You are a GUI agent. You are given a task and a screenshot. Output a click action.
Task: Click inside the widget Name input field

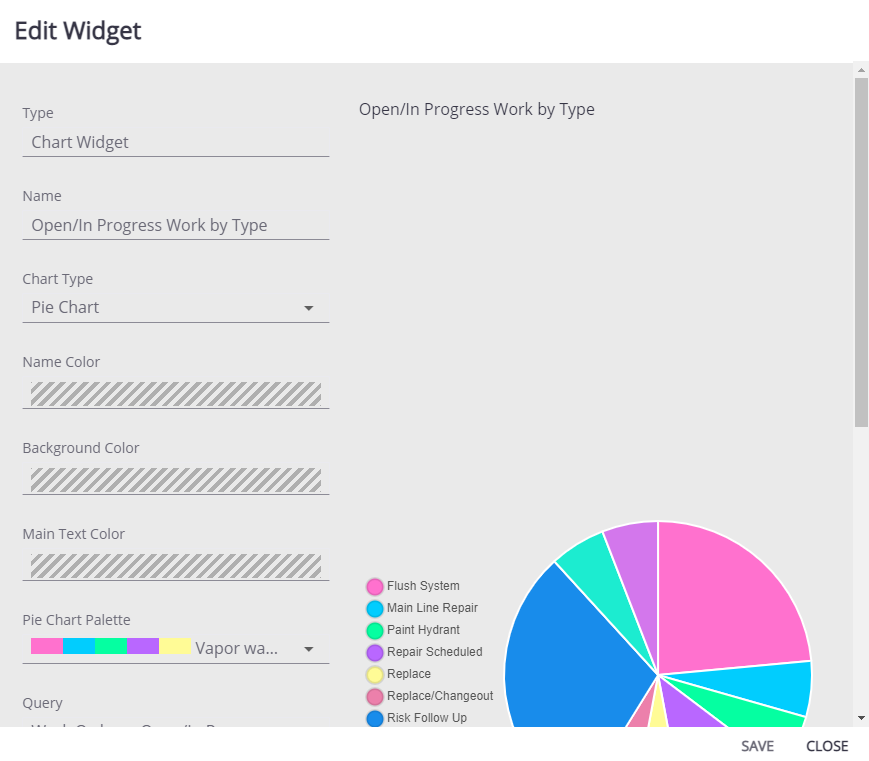(x=176, y=225)
